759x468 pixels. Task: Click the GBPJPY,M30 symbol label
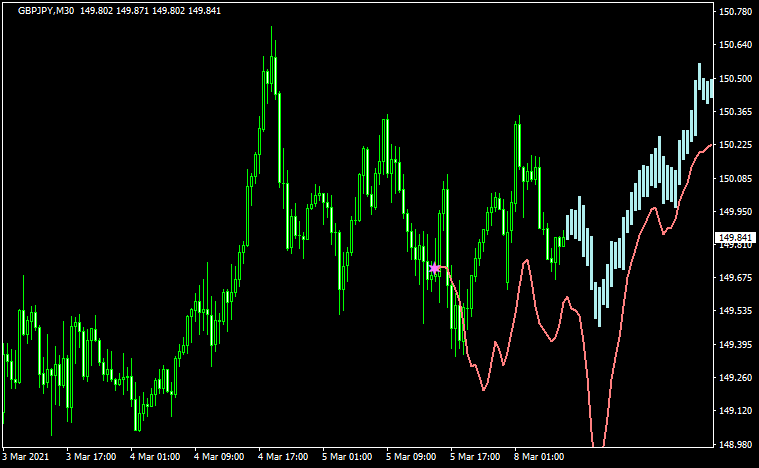(x=46, y=11)
